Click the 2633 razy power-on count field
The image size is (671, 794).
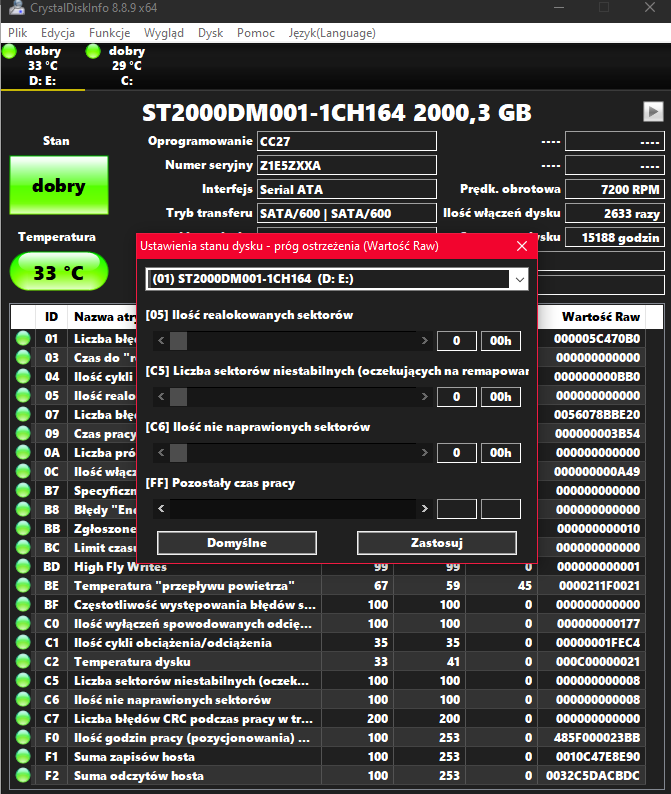615,213
